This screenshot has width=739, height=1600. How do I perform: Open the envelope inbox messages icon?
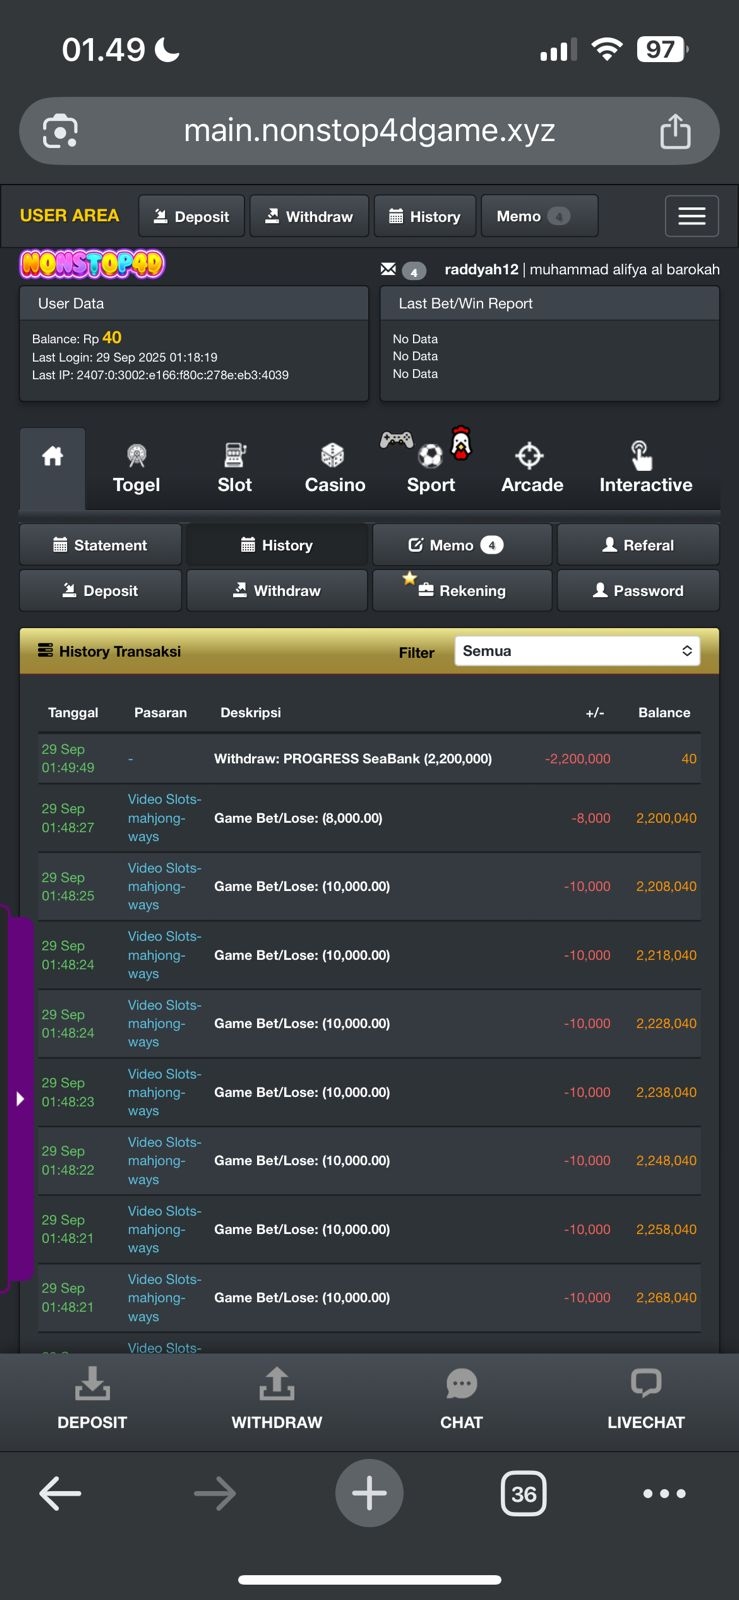pos(389,269)
